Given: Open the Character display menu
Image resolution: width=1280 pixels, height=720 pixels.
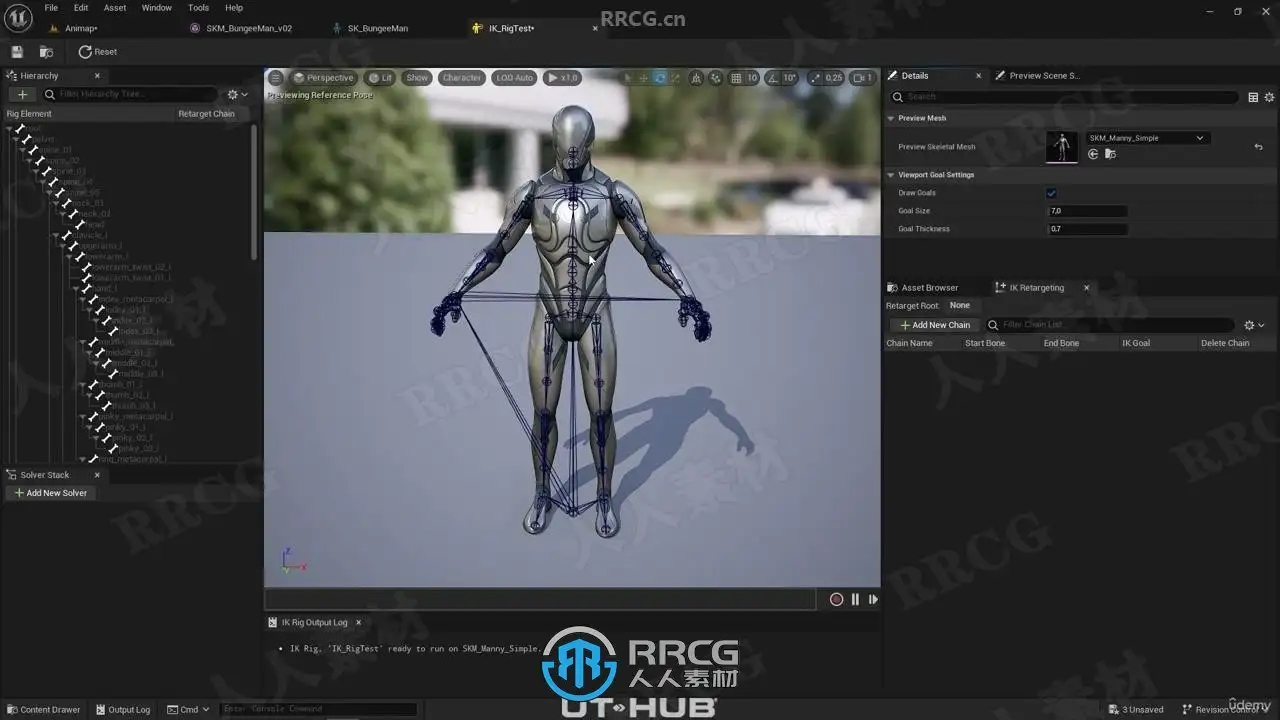Looking at the screenshot, I should 461,78.
